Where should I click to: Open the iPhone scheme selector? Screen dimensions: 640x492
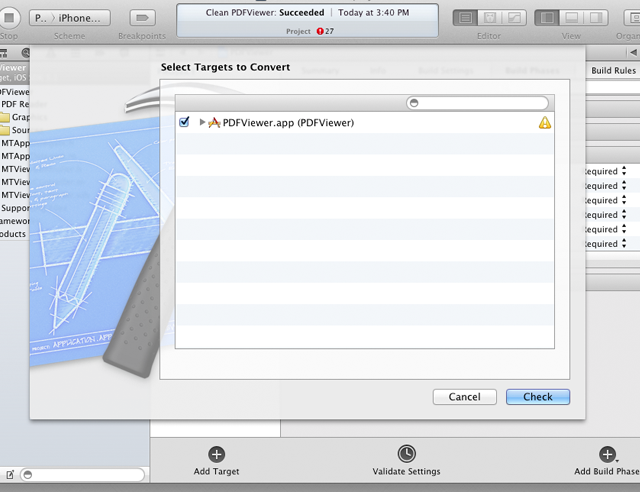79,18
